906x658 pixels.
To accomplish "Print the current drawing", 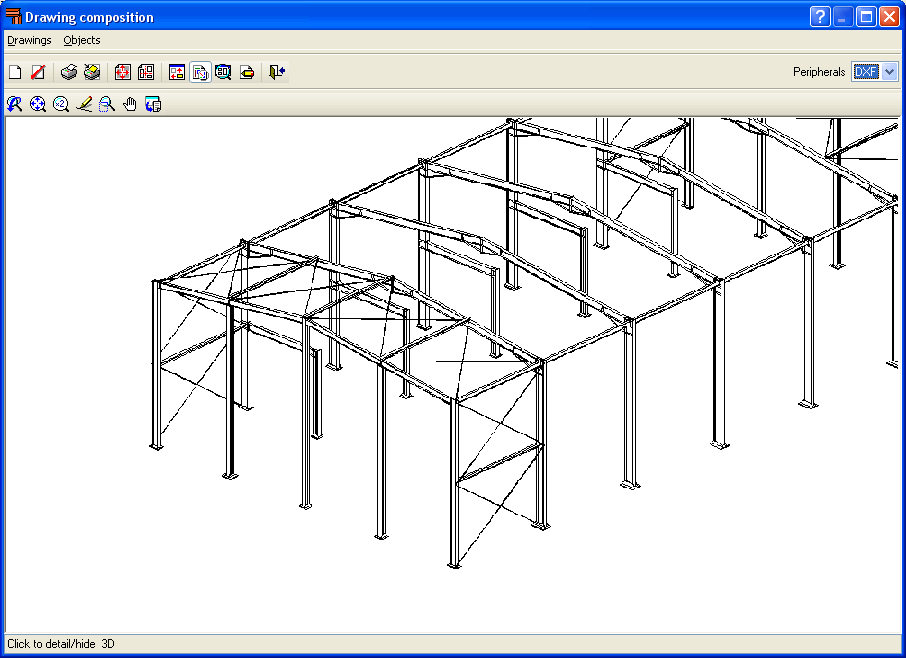I will click(x=69, y=72).
